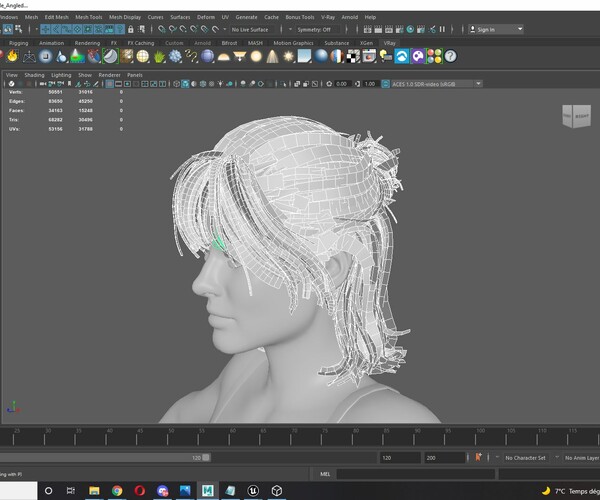Viewport: 600px width, 500px height.
Task: Expand the arrow before the selection mask icons
Action: [x=37, y=29]
